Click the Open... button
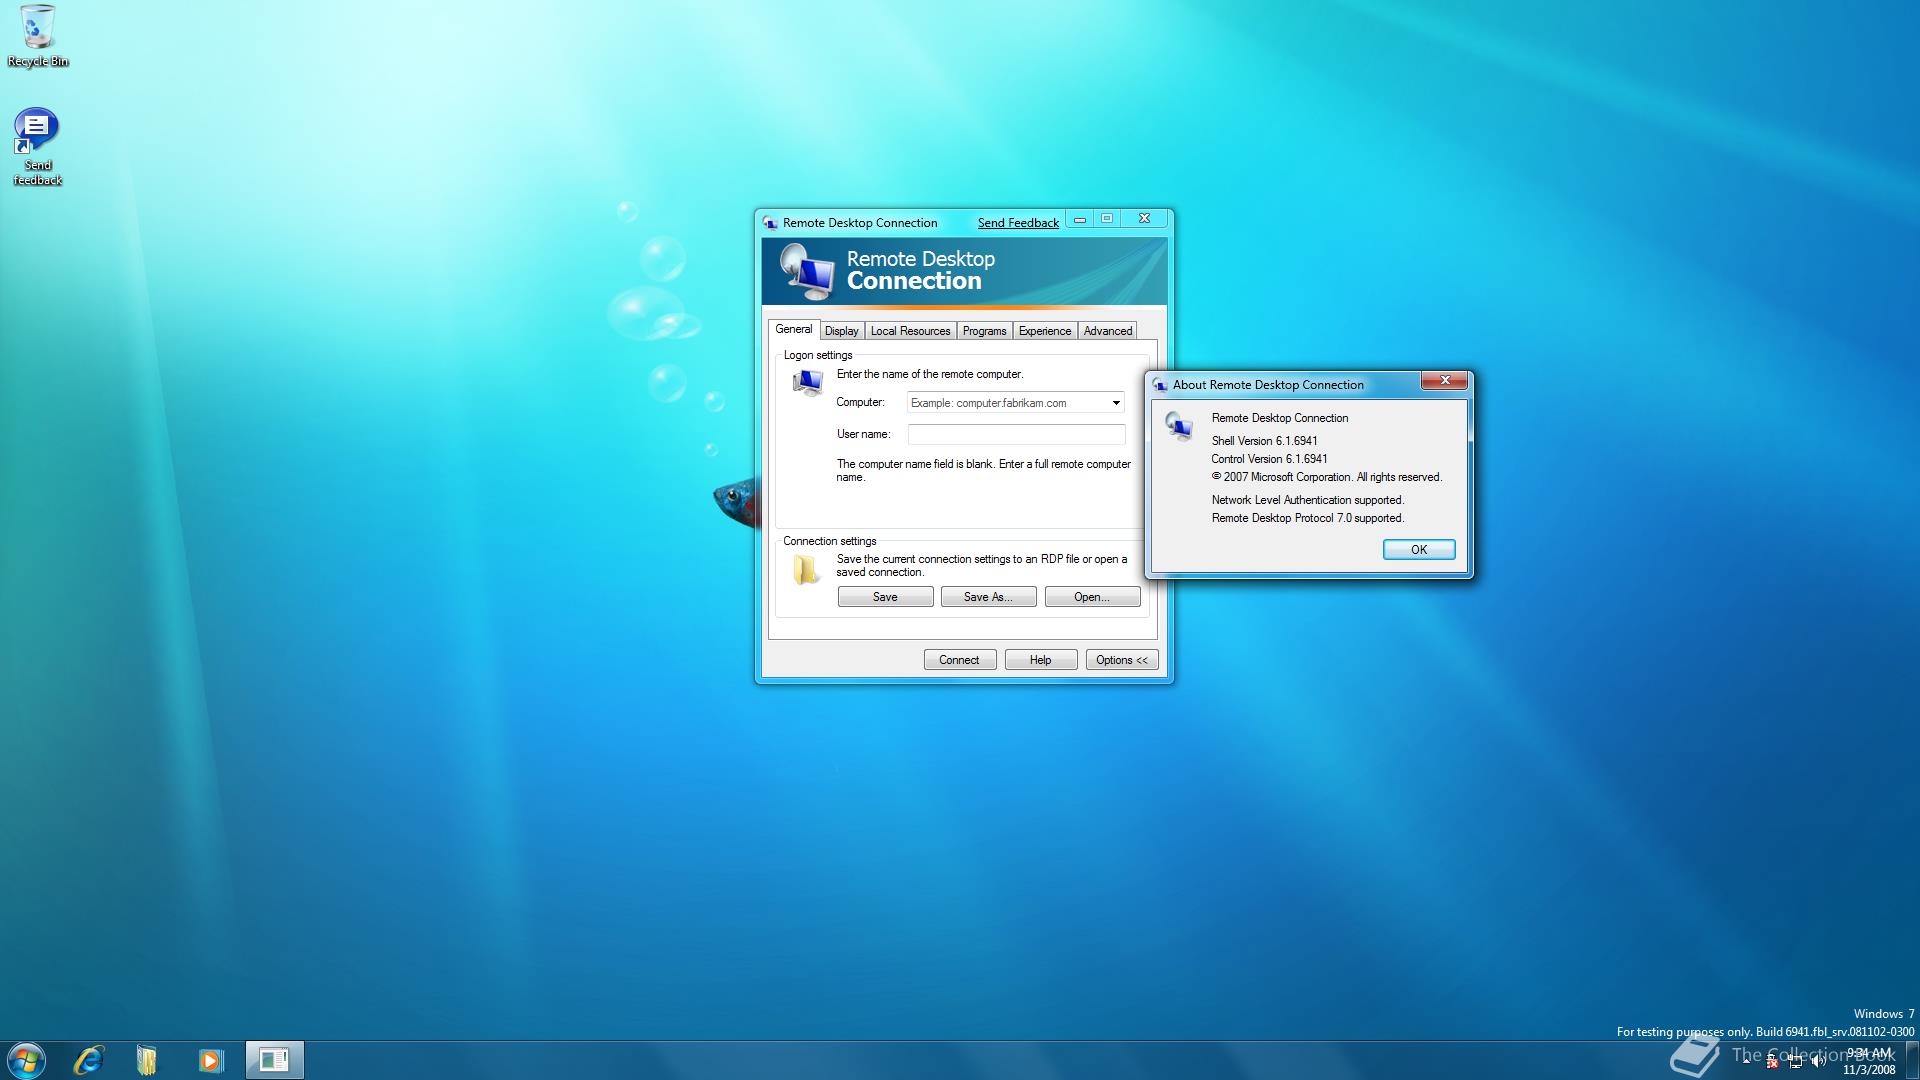Image resolution: width=1920 pixels, height=1080 pixels. pos(1092,597)
